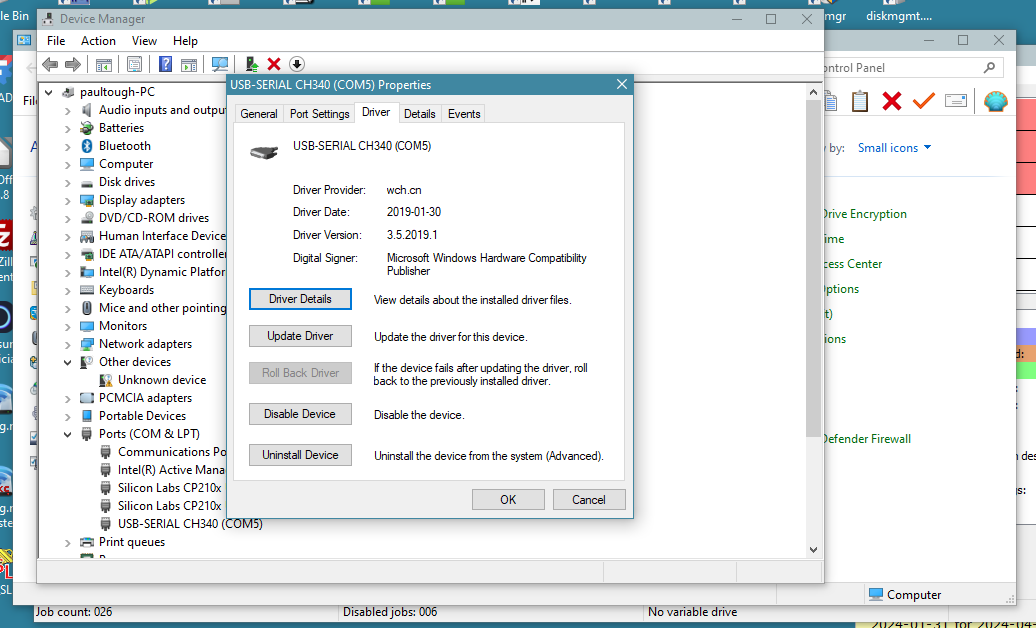Viewport: 1036px width, 628px height.
Task: Click the red X Uninstall device icon in Device Manager
Action: (274, 64)
